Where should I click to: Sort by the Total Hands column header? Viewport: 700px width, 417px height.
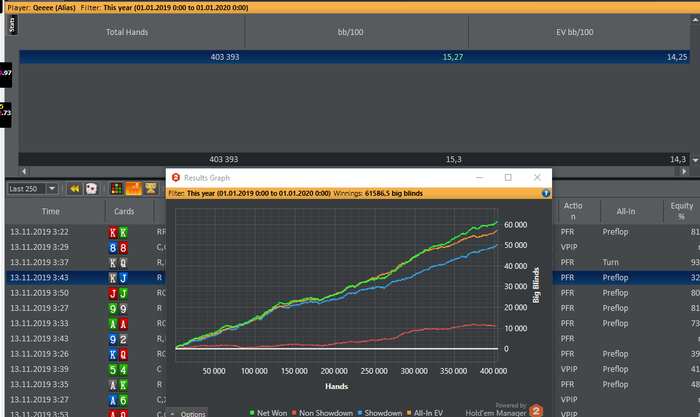click(x=127, y=32)
